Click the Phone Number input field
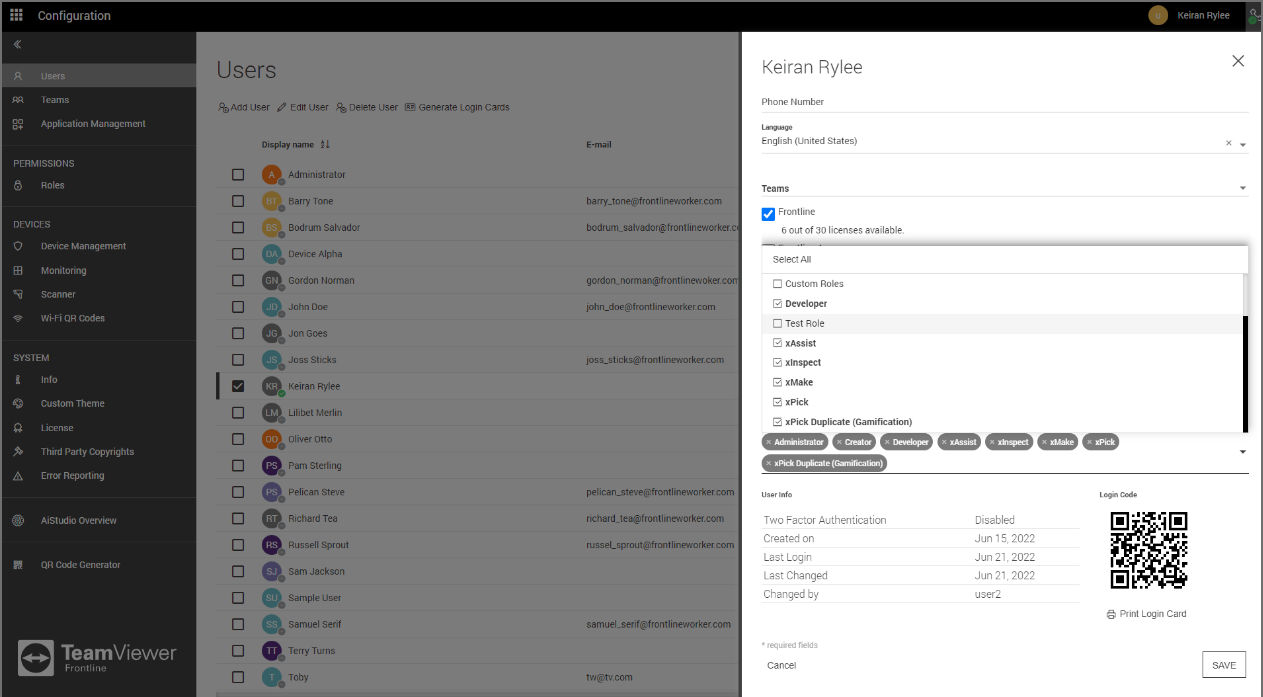The image size is (1263, 697). [x=1005, y=102]
